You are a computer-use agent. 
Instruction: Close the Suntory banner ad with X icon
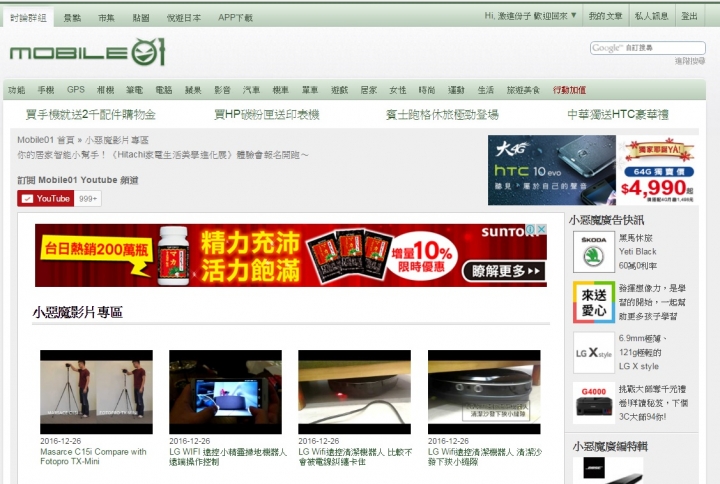click(541, 229)
